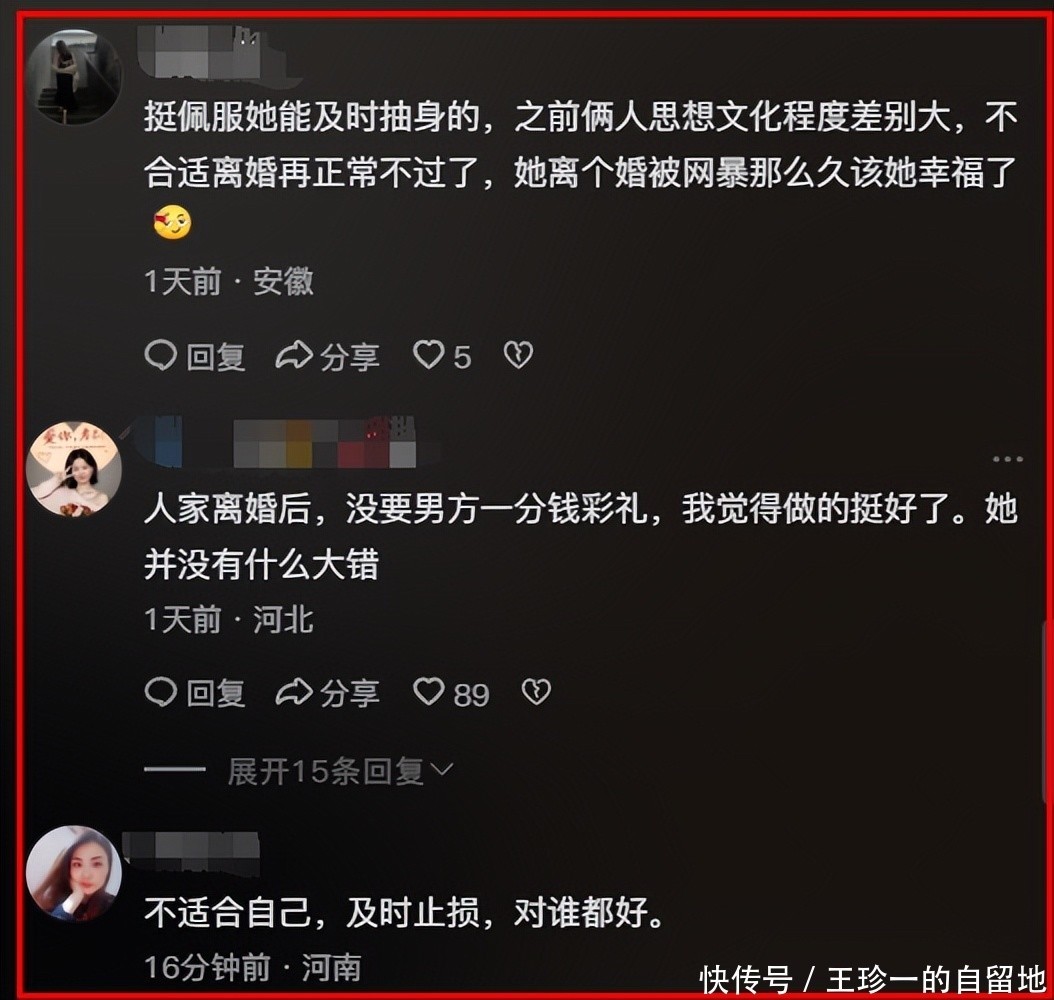
Task: Tap share arrow icon on Anhui comment
Action: (294, 355)
